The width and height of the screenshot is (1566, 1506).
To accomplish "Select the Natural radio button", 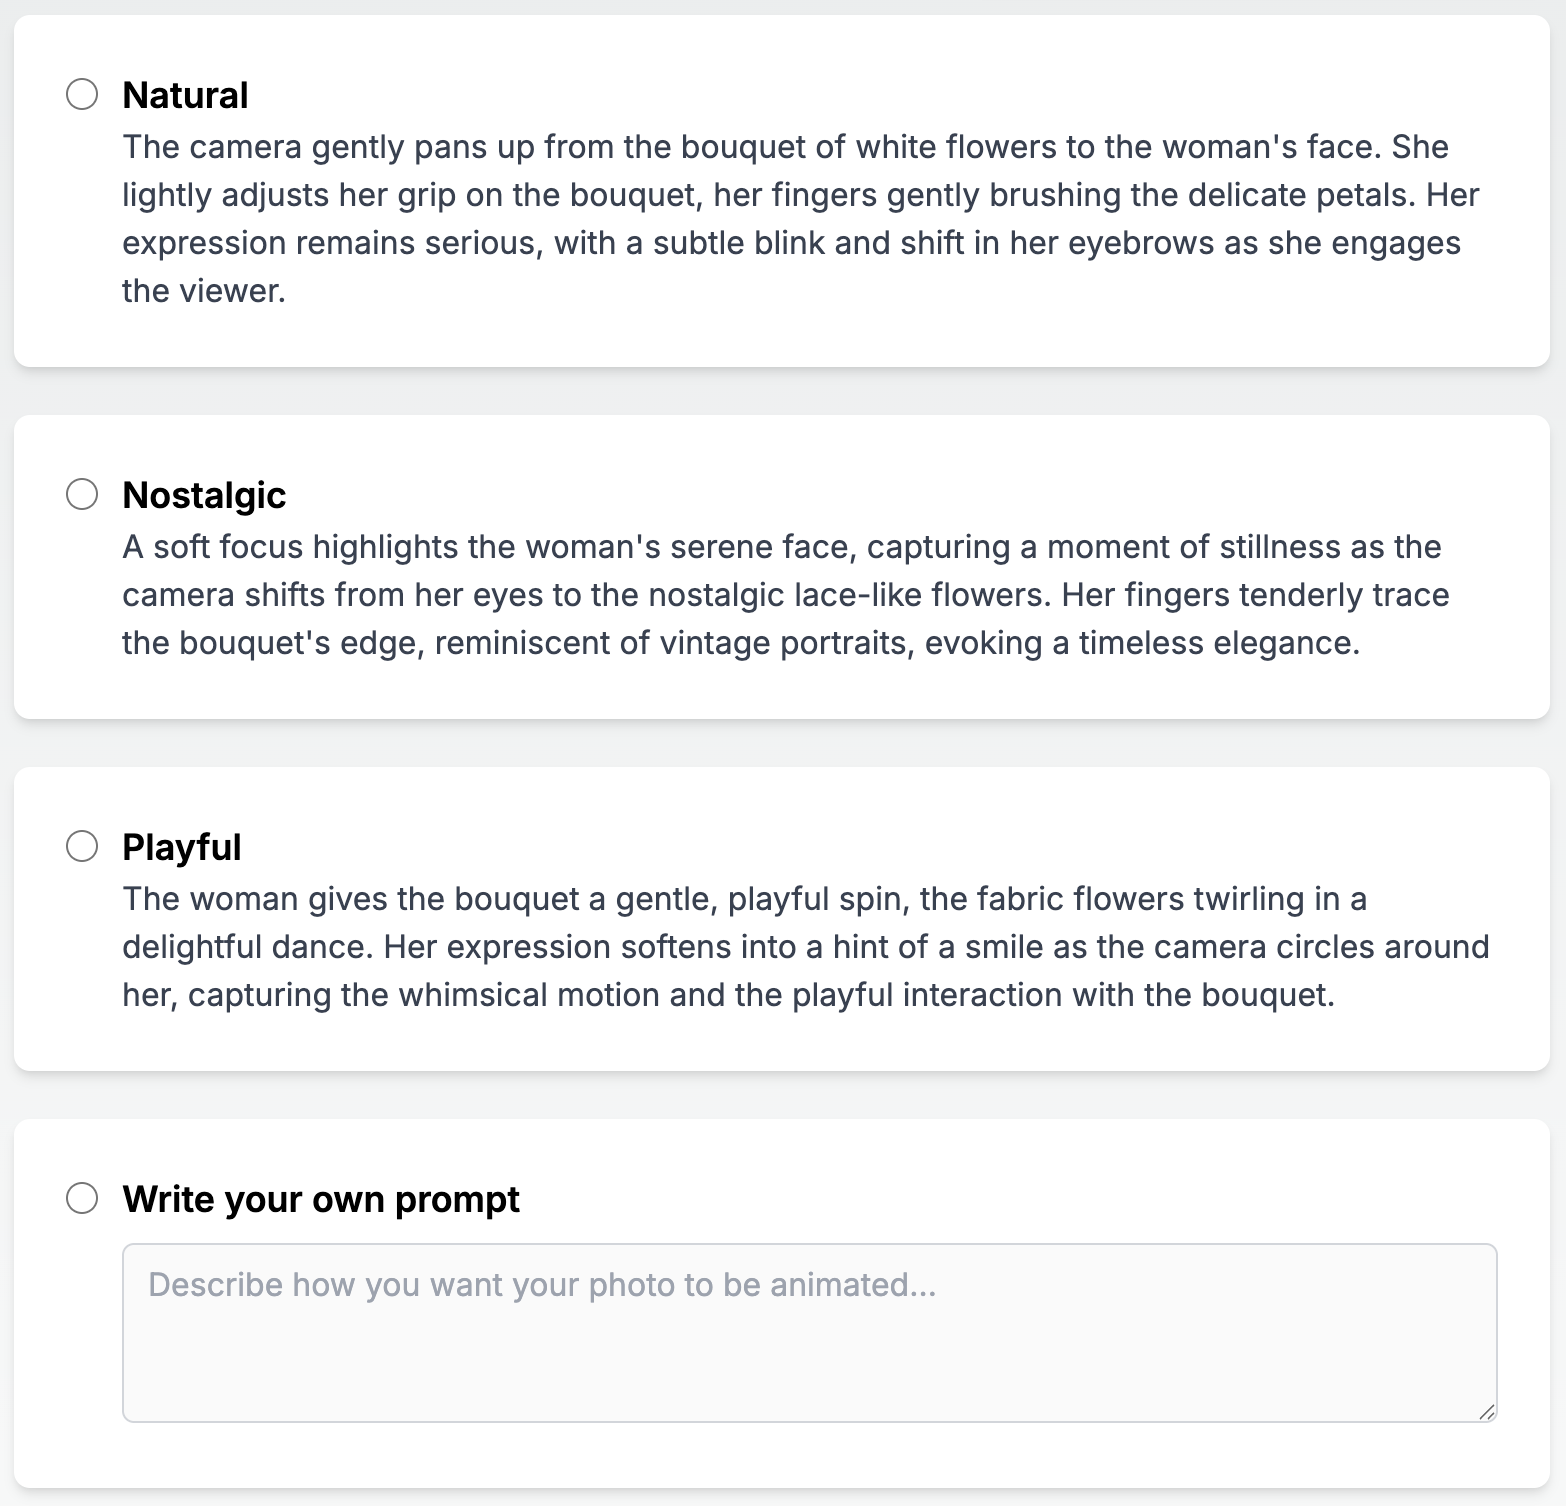I will click(x=82, y=94).
